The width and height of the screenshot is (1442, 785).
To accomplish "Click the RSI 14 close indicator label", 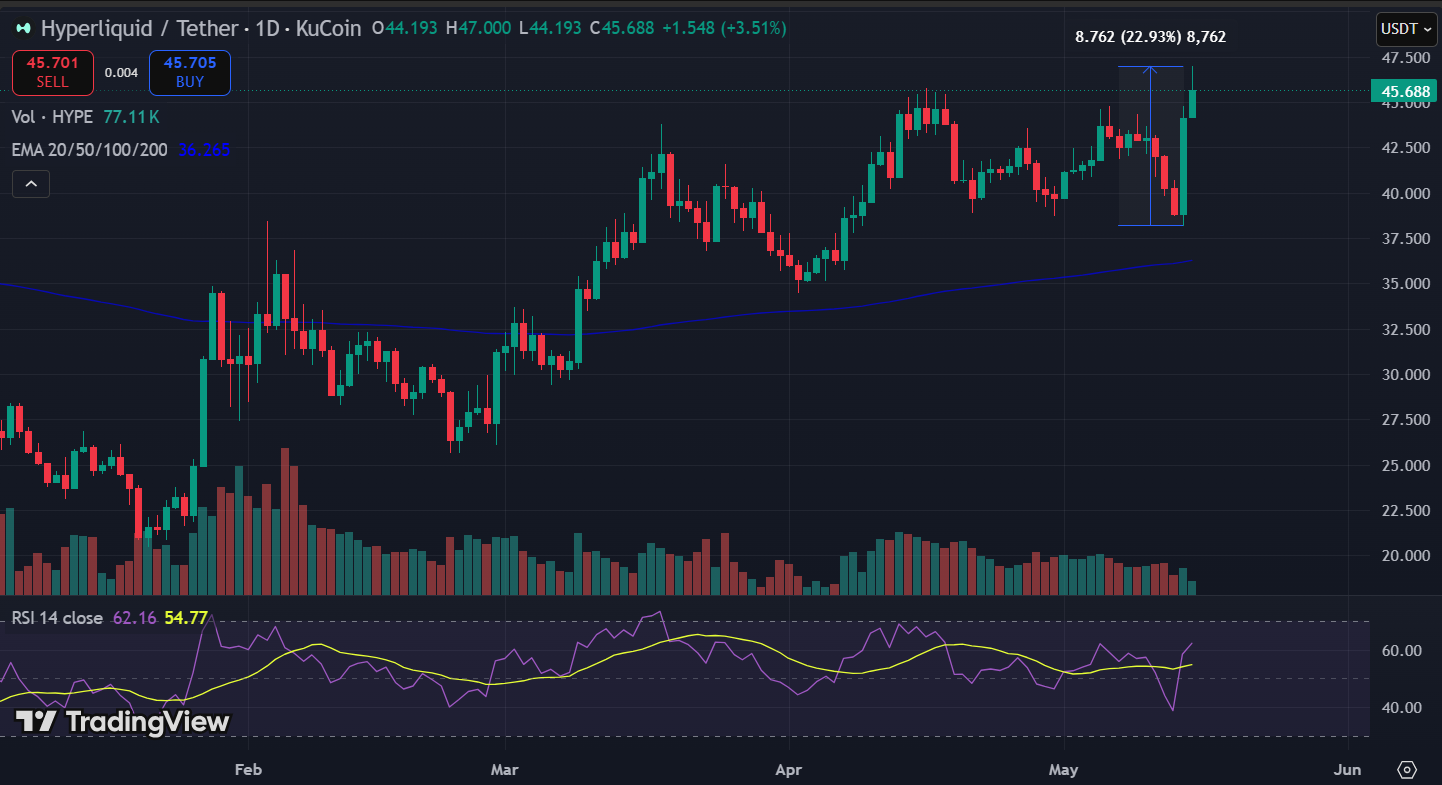I will coord(57,618).
